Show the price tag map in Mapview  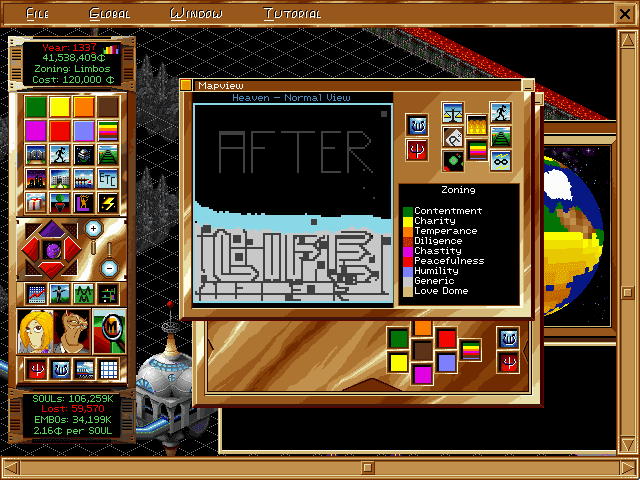(x=452, y=137)
